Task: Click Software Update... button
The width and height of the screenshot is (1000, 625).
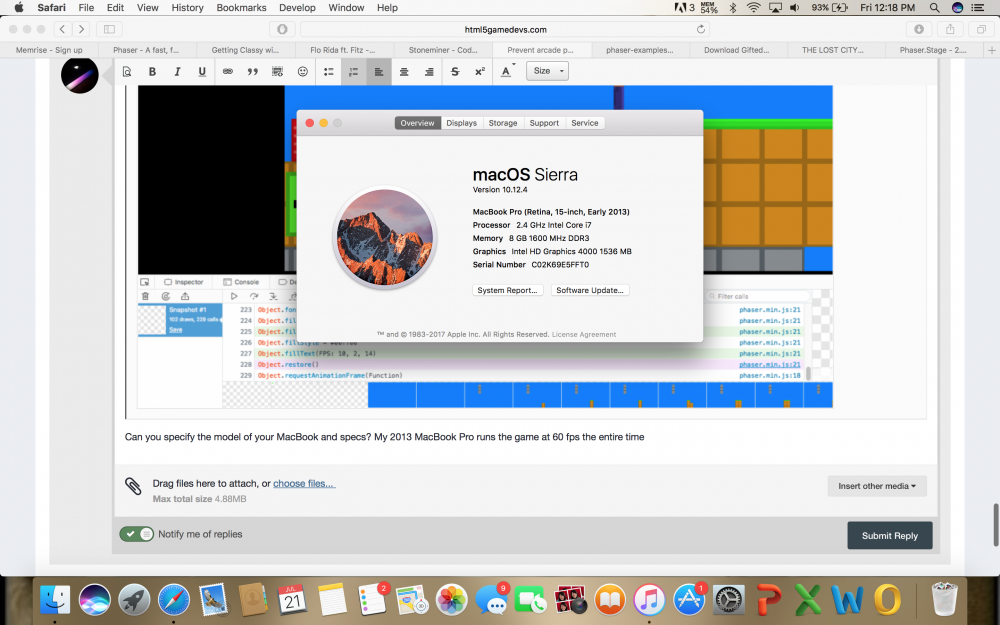Action: [590, 290]
